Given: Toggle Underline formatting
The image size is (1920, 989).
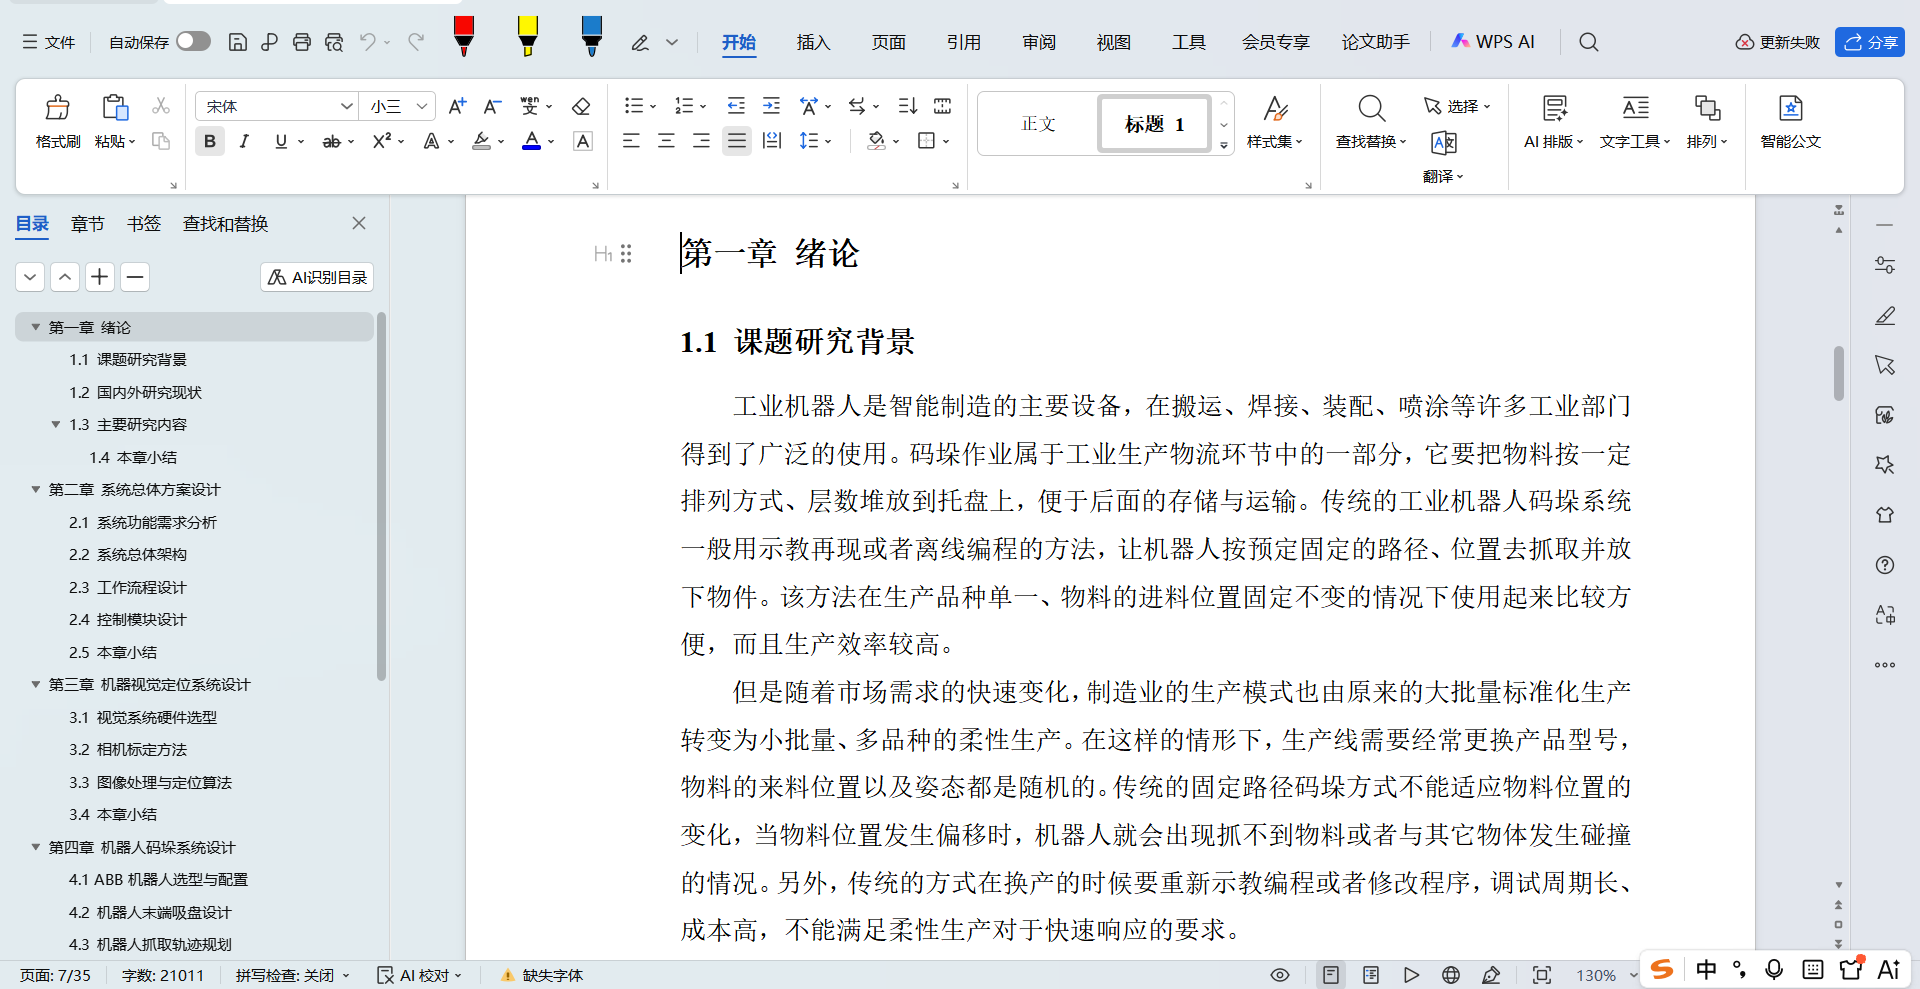Looking at the screenshot, I should coord(281,141).
